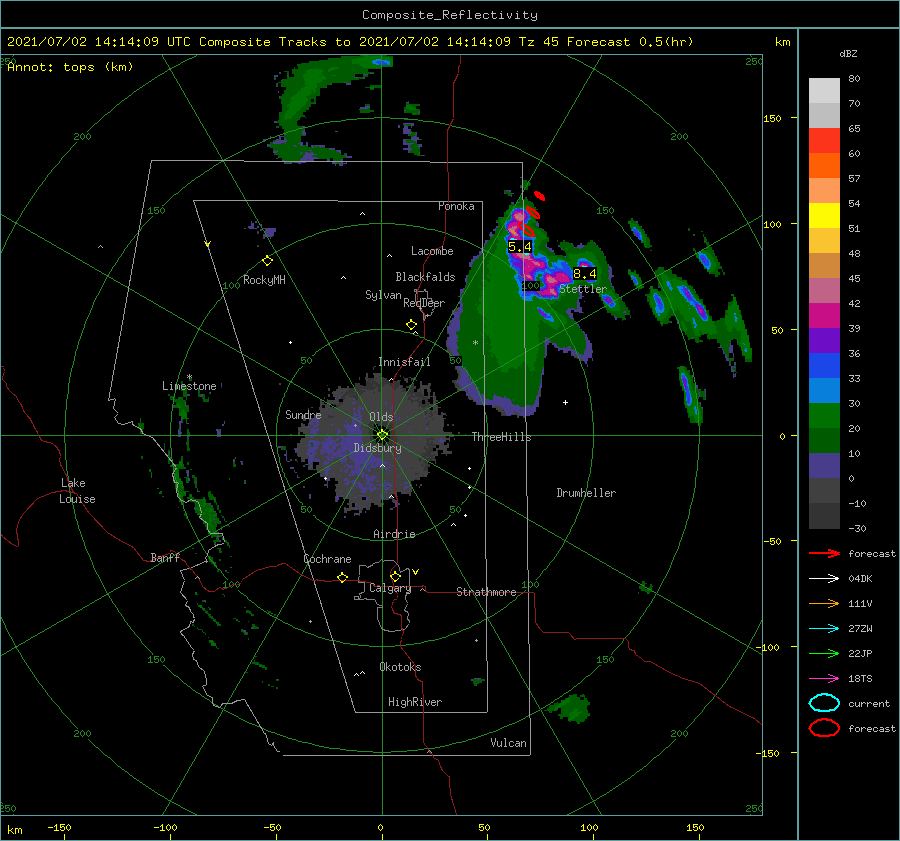The width and height of the screenshot is (900, 841).
Task: Click the Cochrane city label
Action: pyautogui.click(x=327, y=559)
